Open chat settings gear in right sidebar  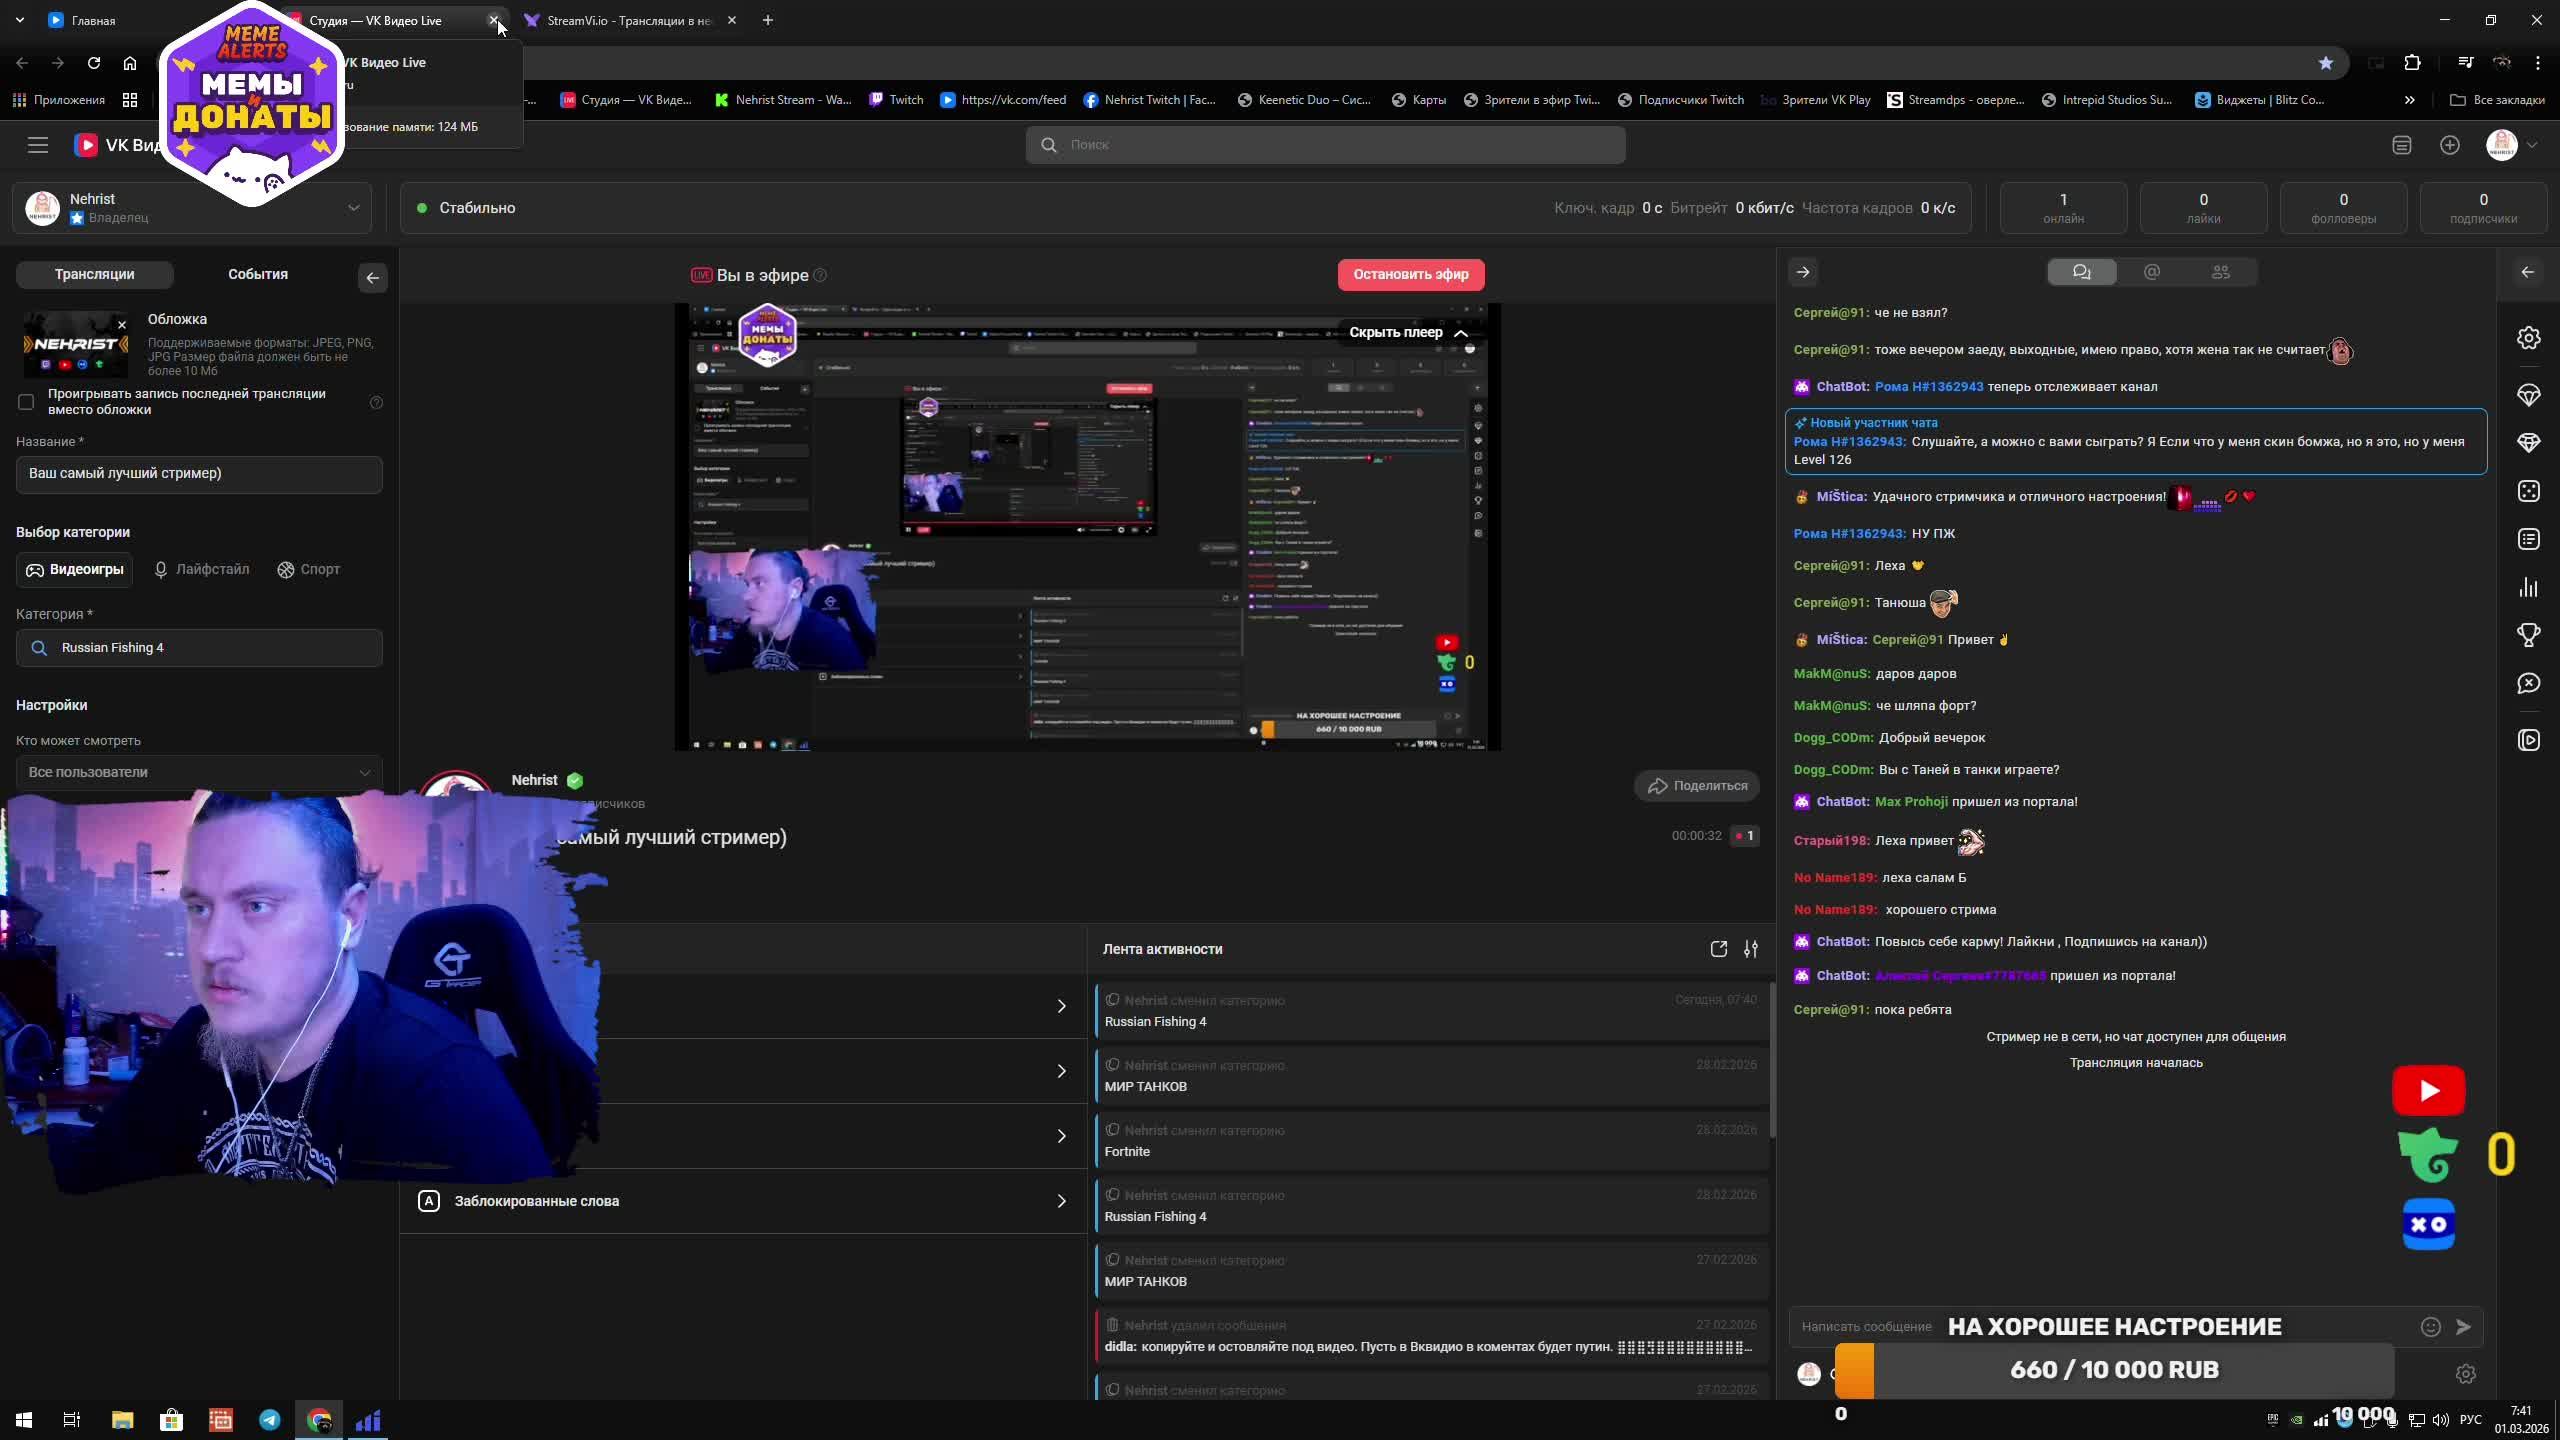click(2528, 338)
